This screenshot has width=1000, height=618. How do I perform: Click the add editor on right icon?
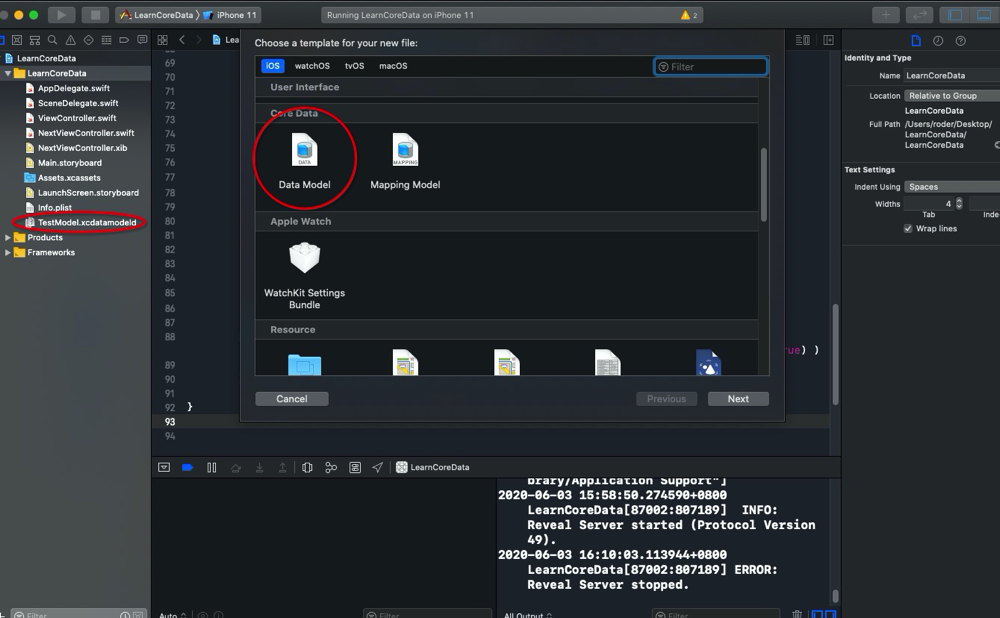(828, 40)
